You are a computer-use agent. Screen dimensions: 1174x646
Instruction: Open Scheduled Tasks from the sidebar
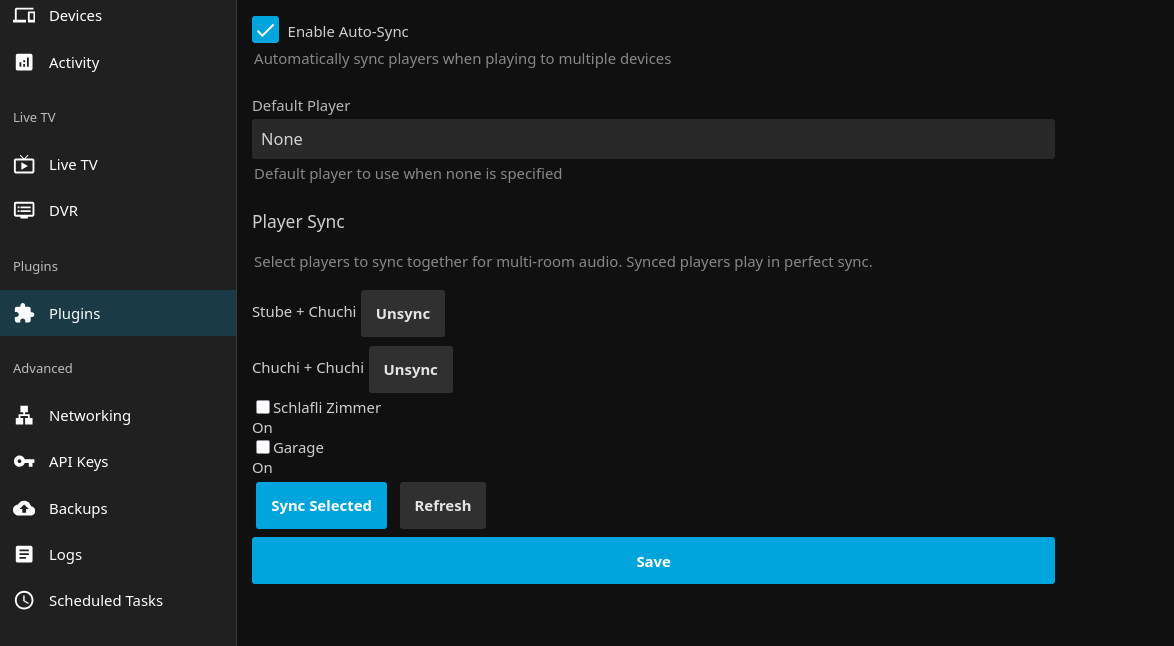coord(24,600)
